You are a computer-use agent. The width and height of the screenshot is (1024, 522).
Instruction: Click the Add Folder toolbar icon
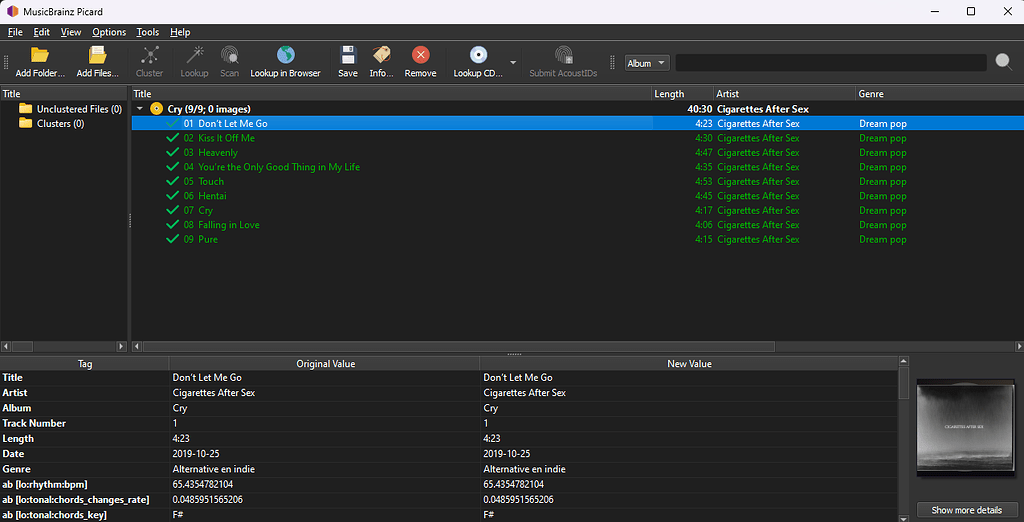click(40, 55)
